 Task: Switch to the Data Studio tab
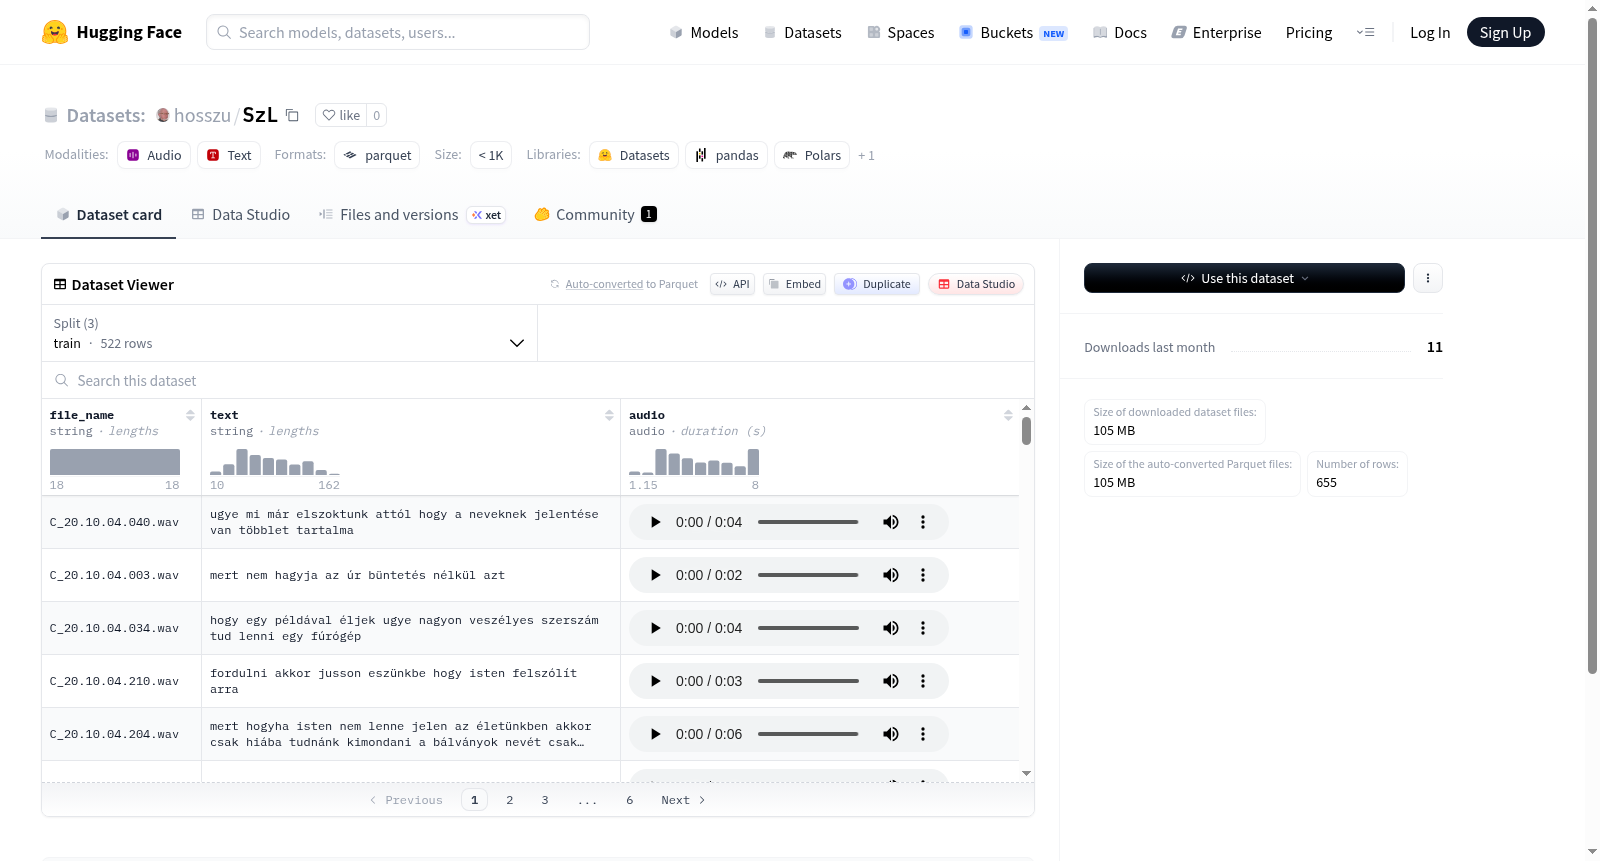241,215
